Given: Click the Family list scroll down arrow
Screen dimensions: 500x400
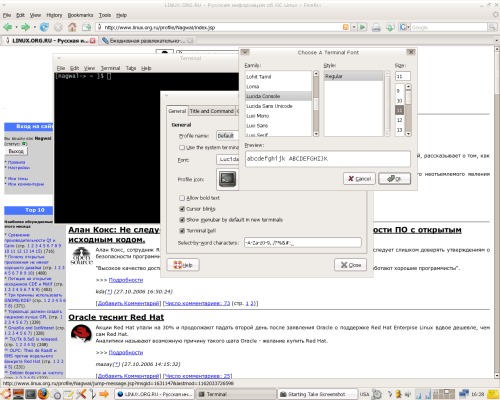Looking at the screenshot, I should 316,134.
